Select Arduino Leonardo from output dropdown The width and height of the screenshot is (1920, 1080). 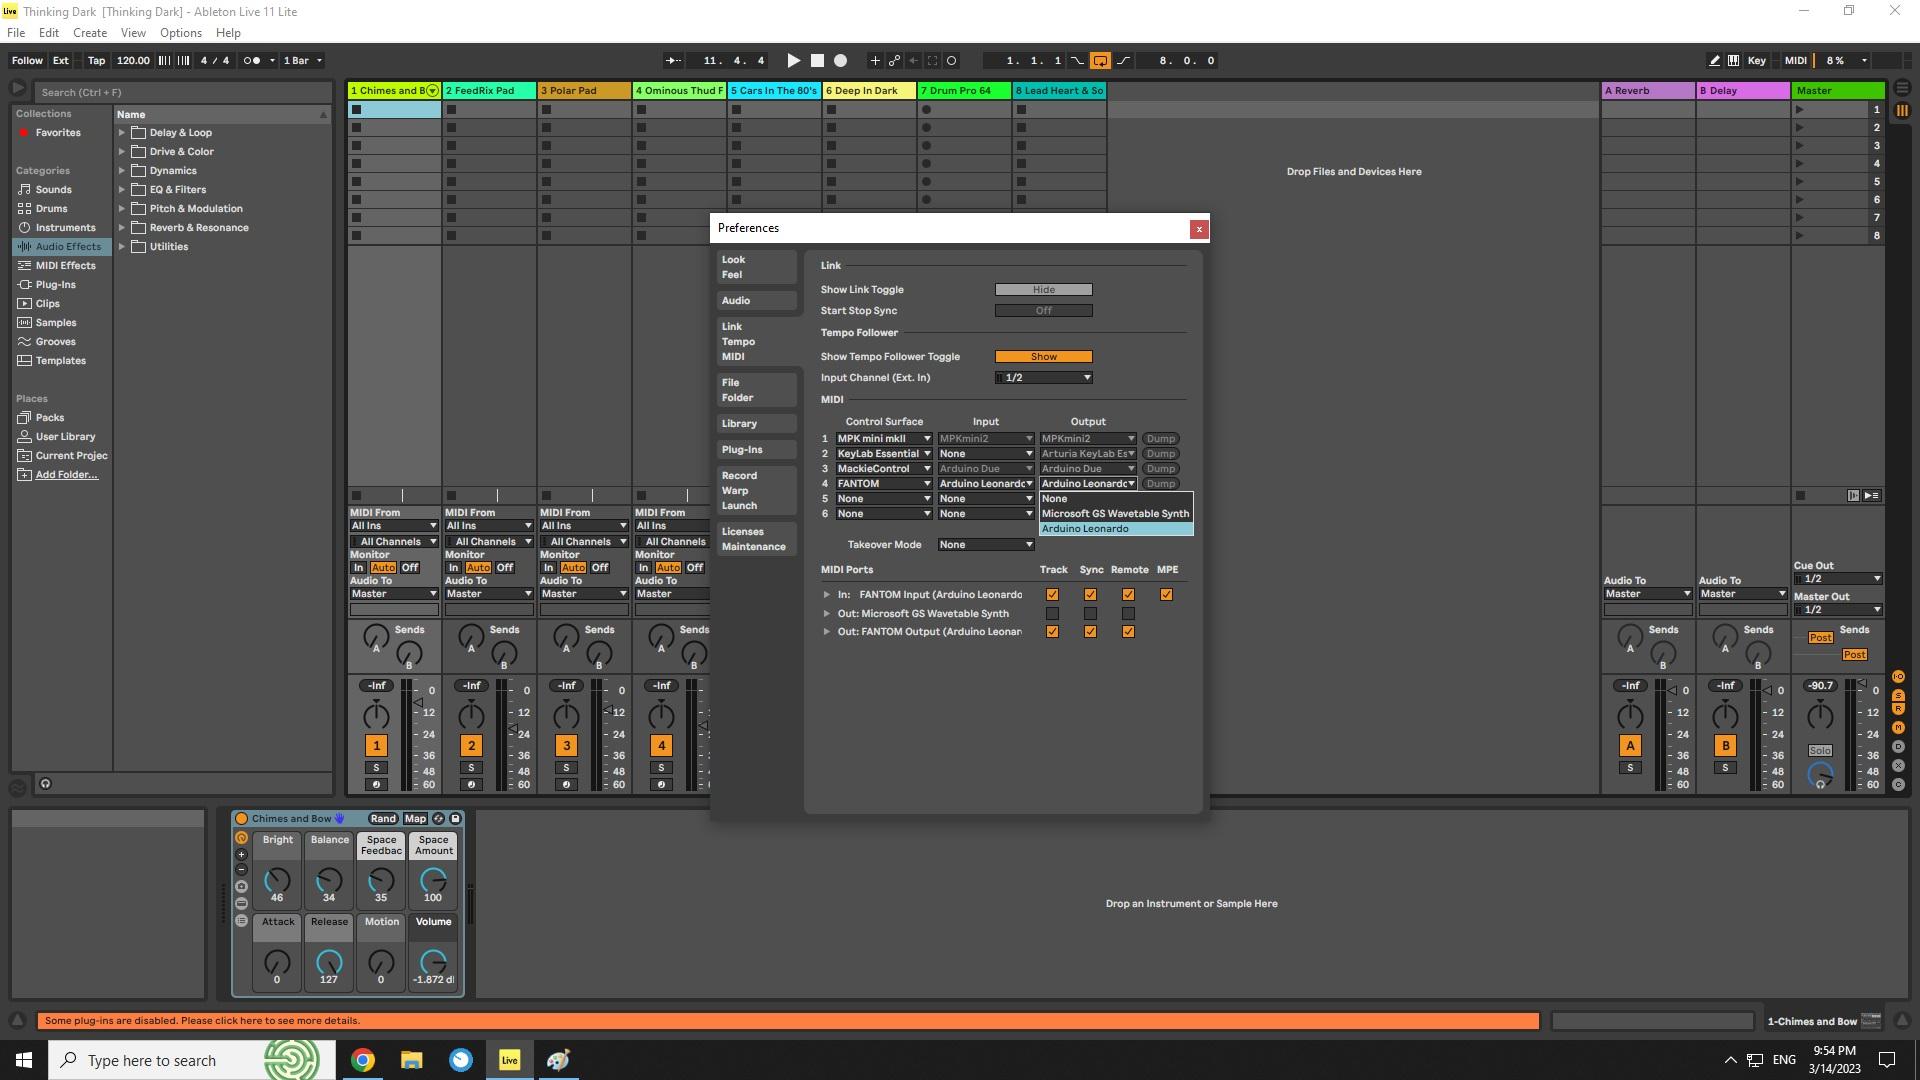1114,527
